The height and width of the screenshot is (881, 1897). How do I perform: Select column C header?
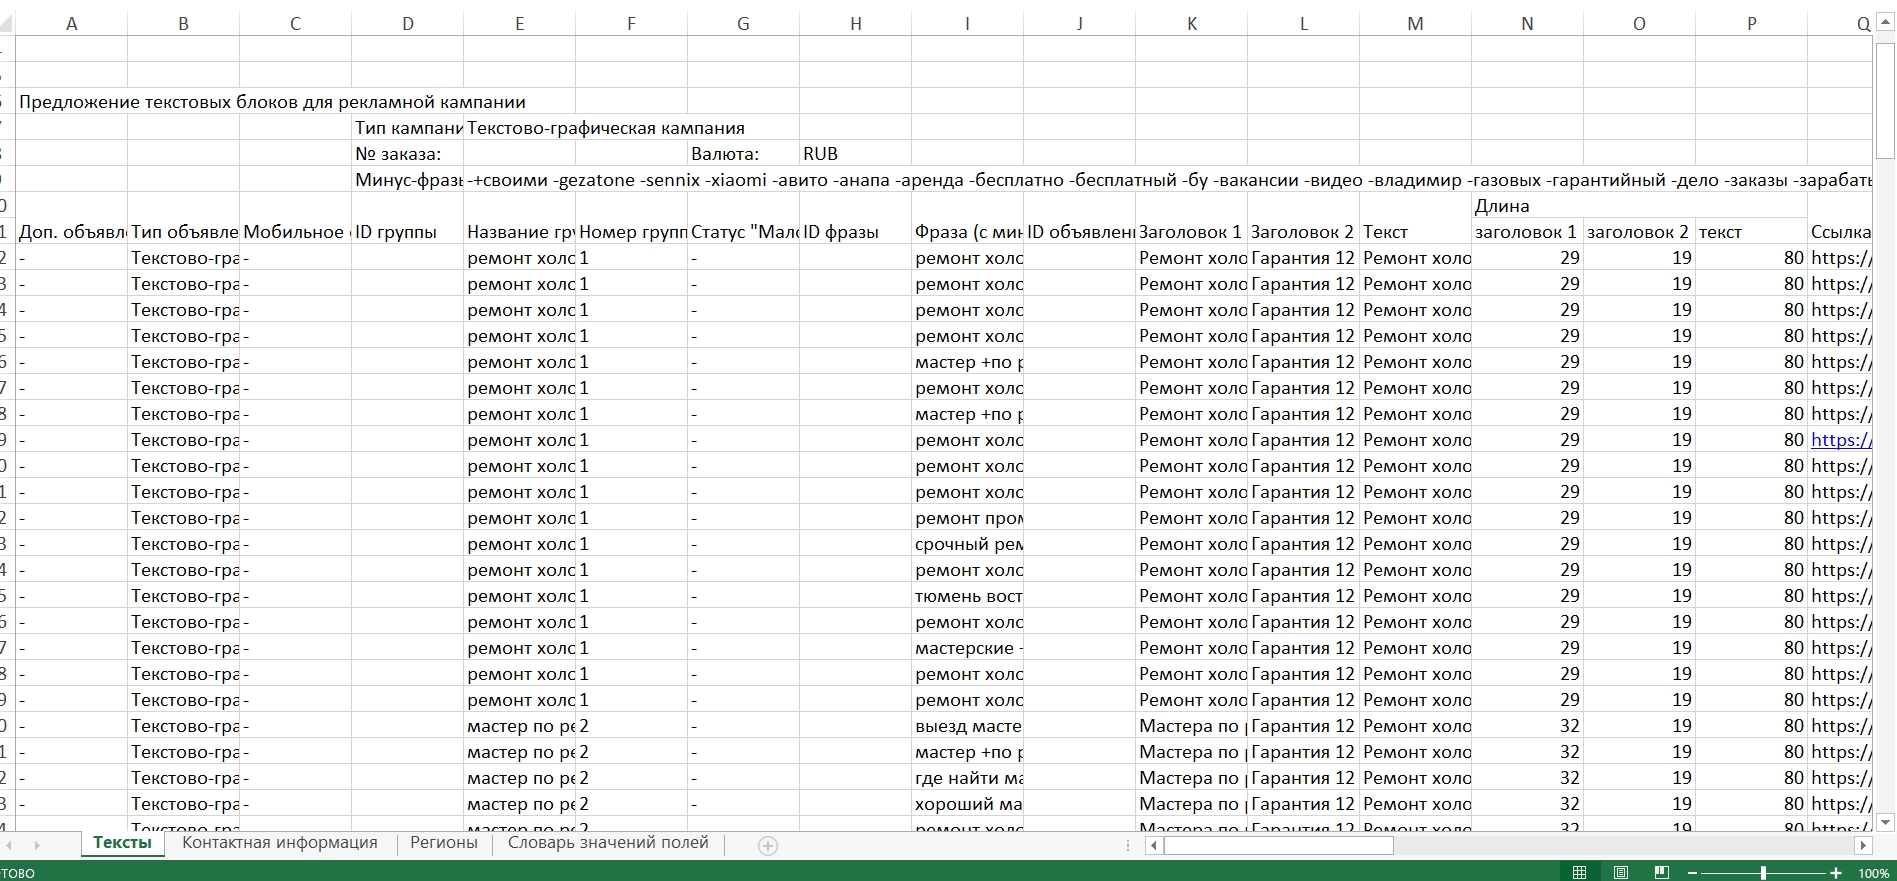click(x=296, y=24)
